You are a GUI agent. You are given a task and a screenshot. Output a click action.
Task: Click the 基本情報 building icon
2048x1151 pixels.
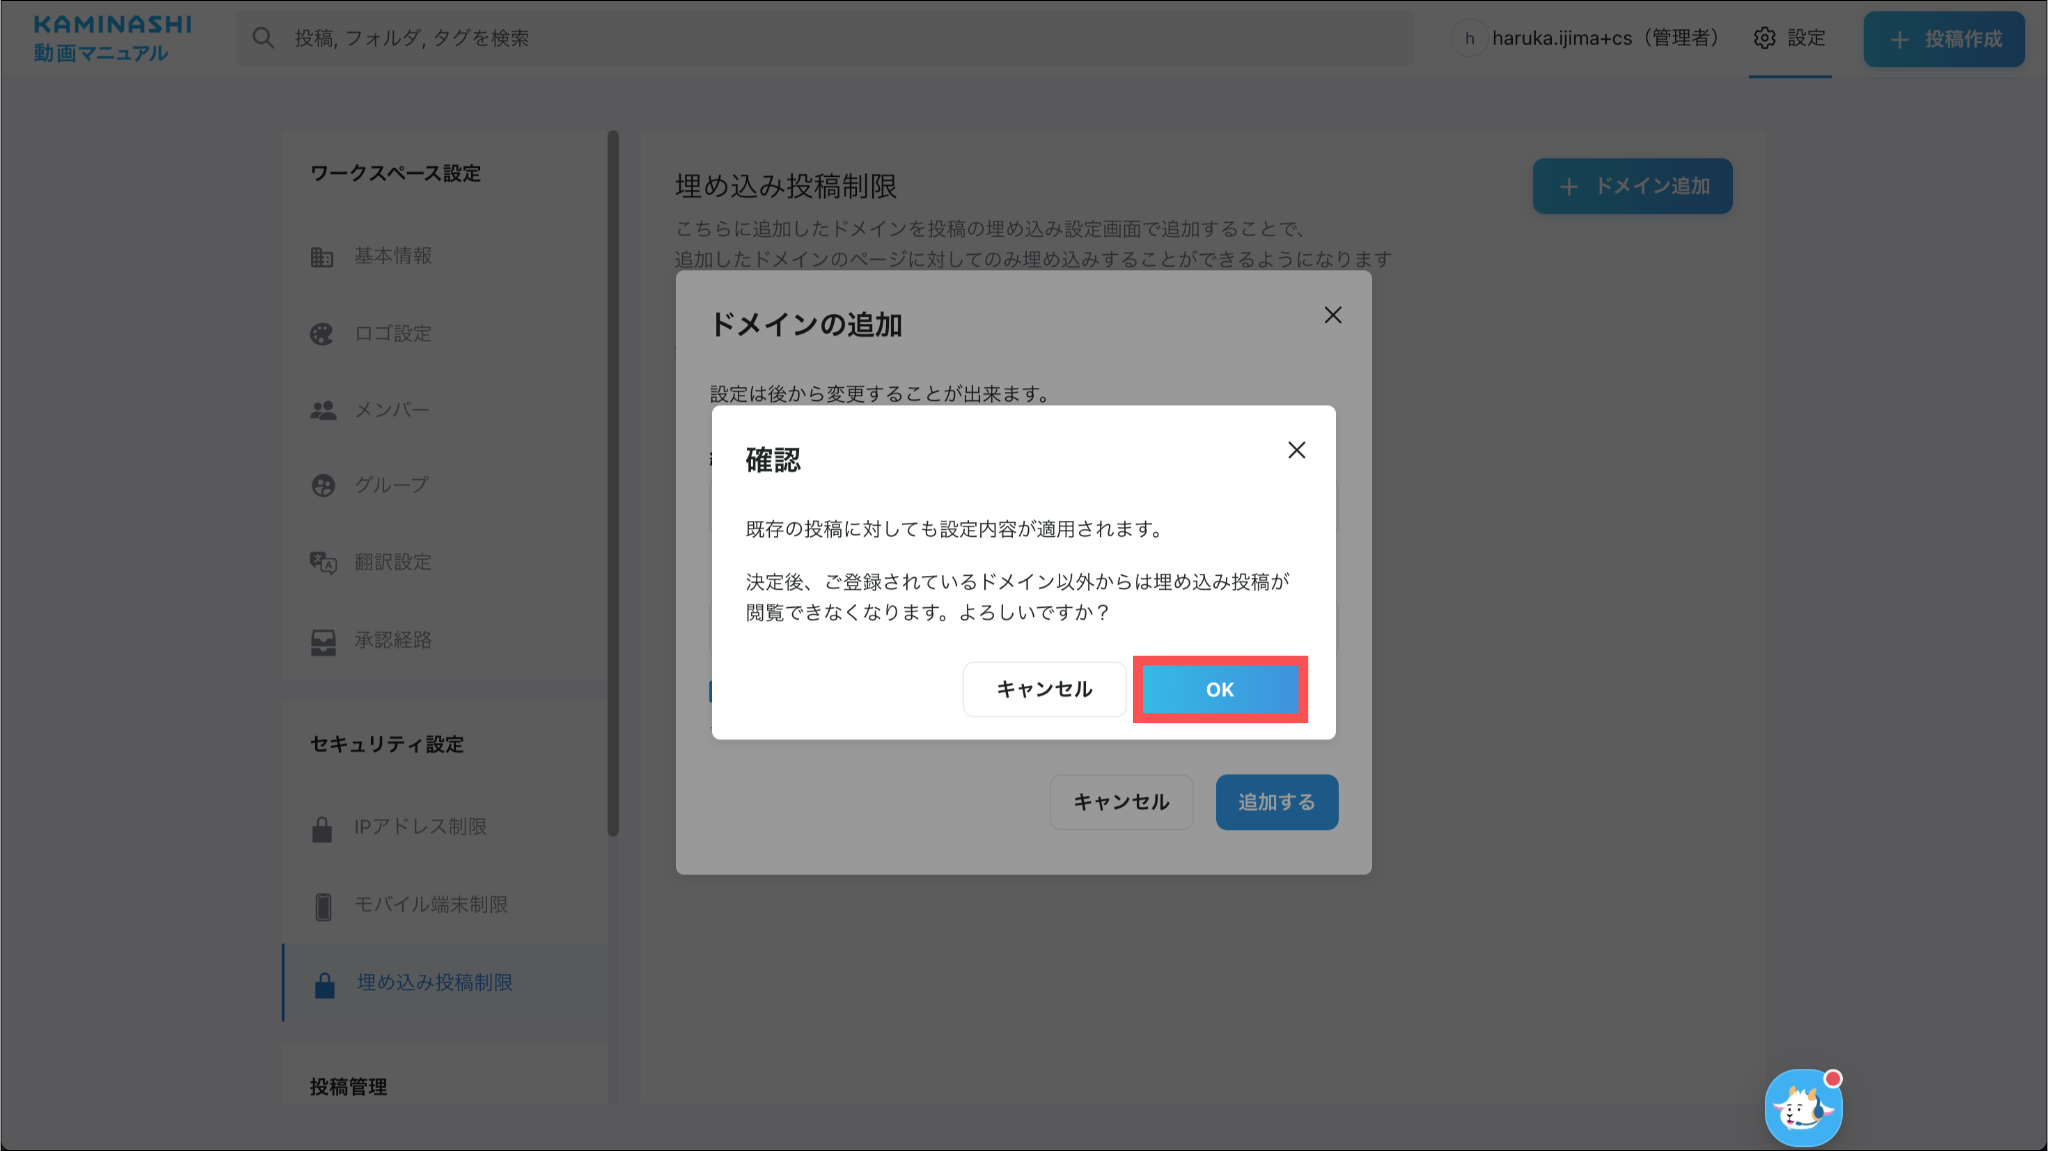click(x=322, y=257)
